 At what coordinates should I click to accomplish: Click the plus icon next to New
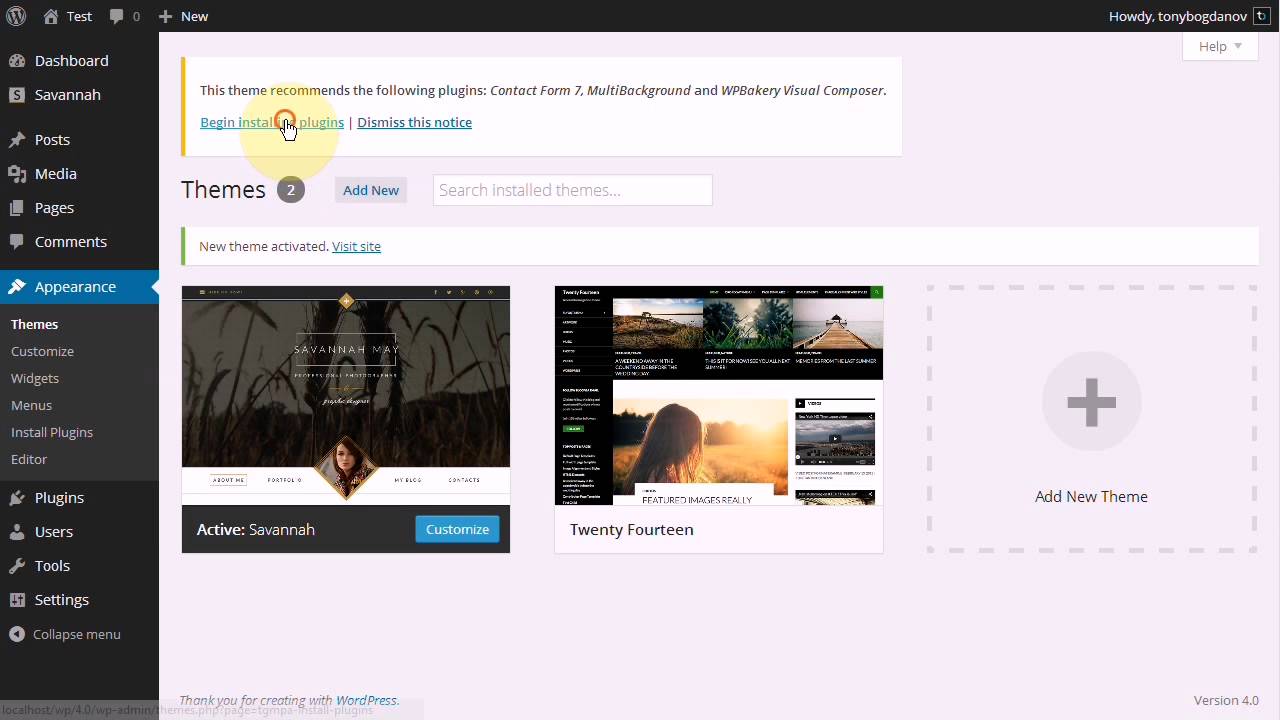[x=166, y=16]
